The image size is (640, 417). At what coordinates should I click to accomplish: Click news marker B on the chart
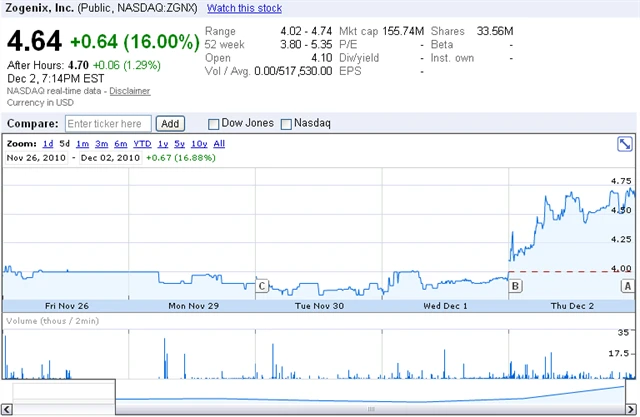point(515,286)
